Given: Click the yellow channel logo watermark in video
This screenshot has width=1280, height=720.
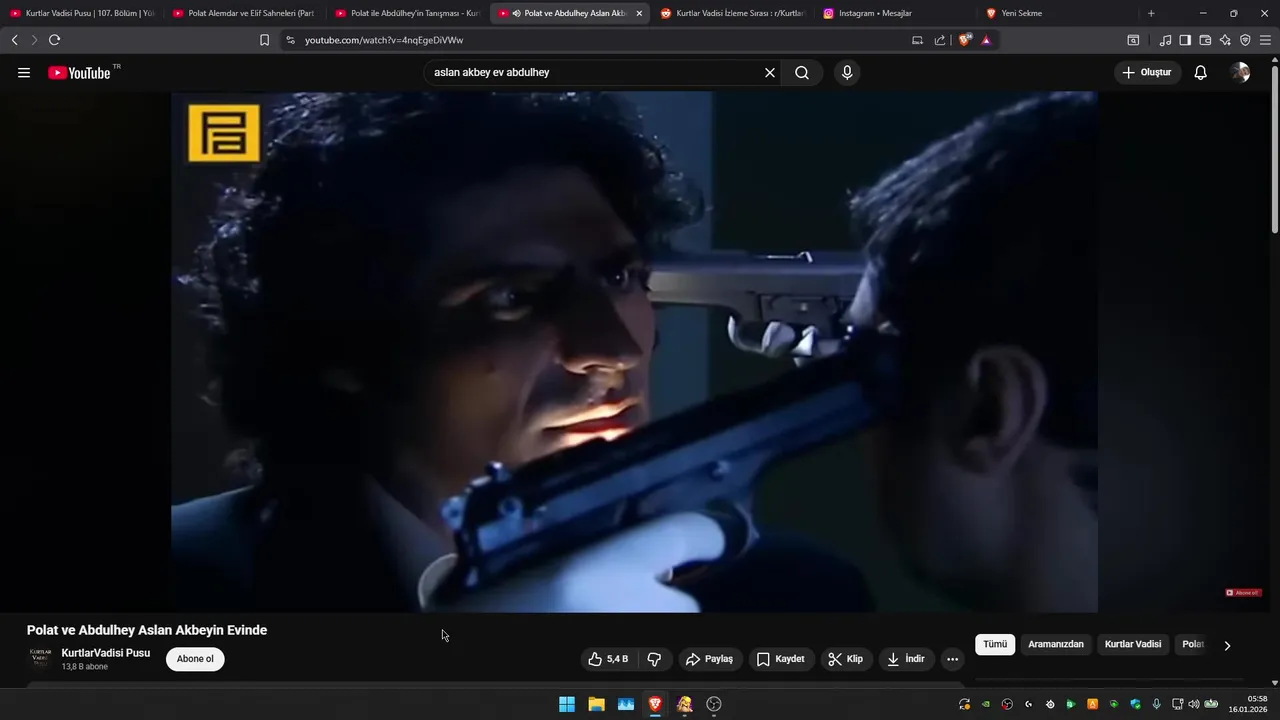Looking at the screenshot, I should [x=224, y=133].
